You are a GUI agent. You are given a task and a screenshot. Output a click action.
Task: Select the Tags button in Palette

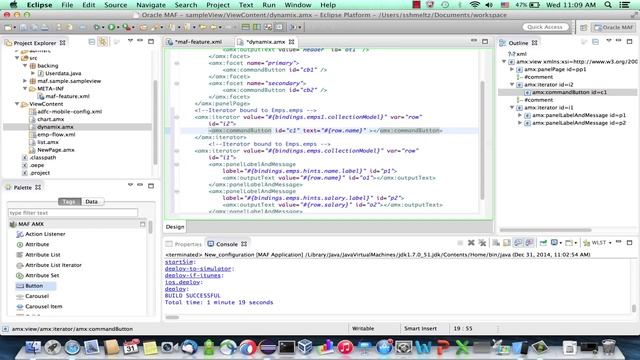pos(70,201)
